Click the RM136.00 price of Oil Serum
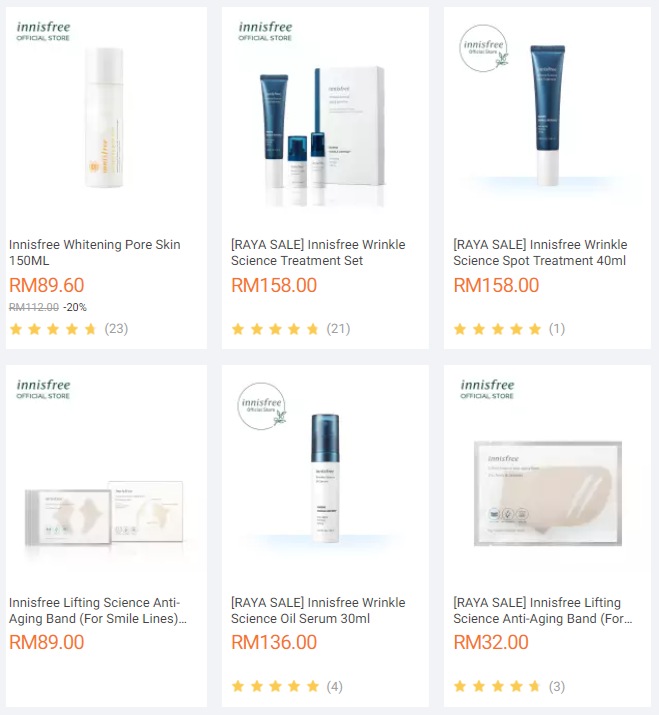This screenshot has height=715, width=659. (274, 642)
